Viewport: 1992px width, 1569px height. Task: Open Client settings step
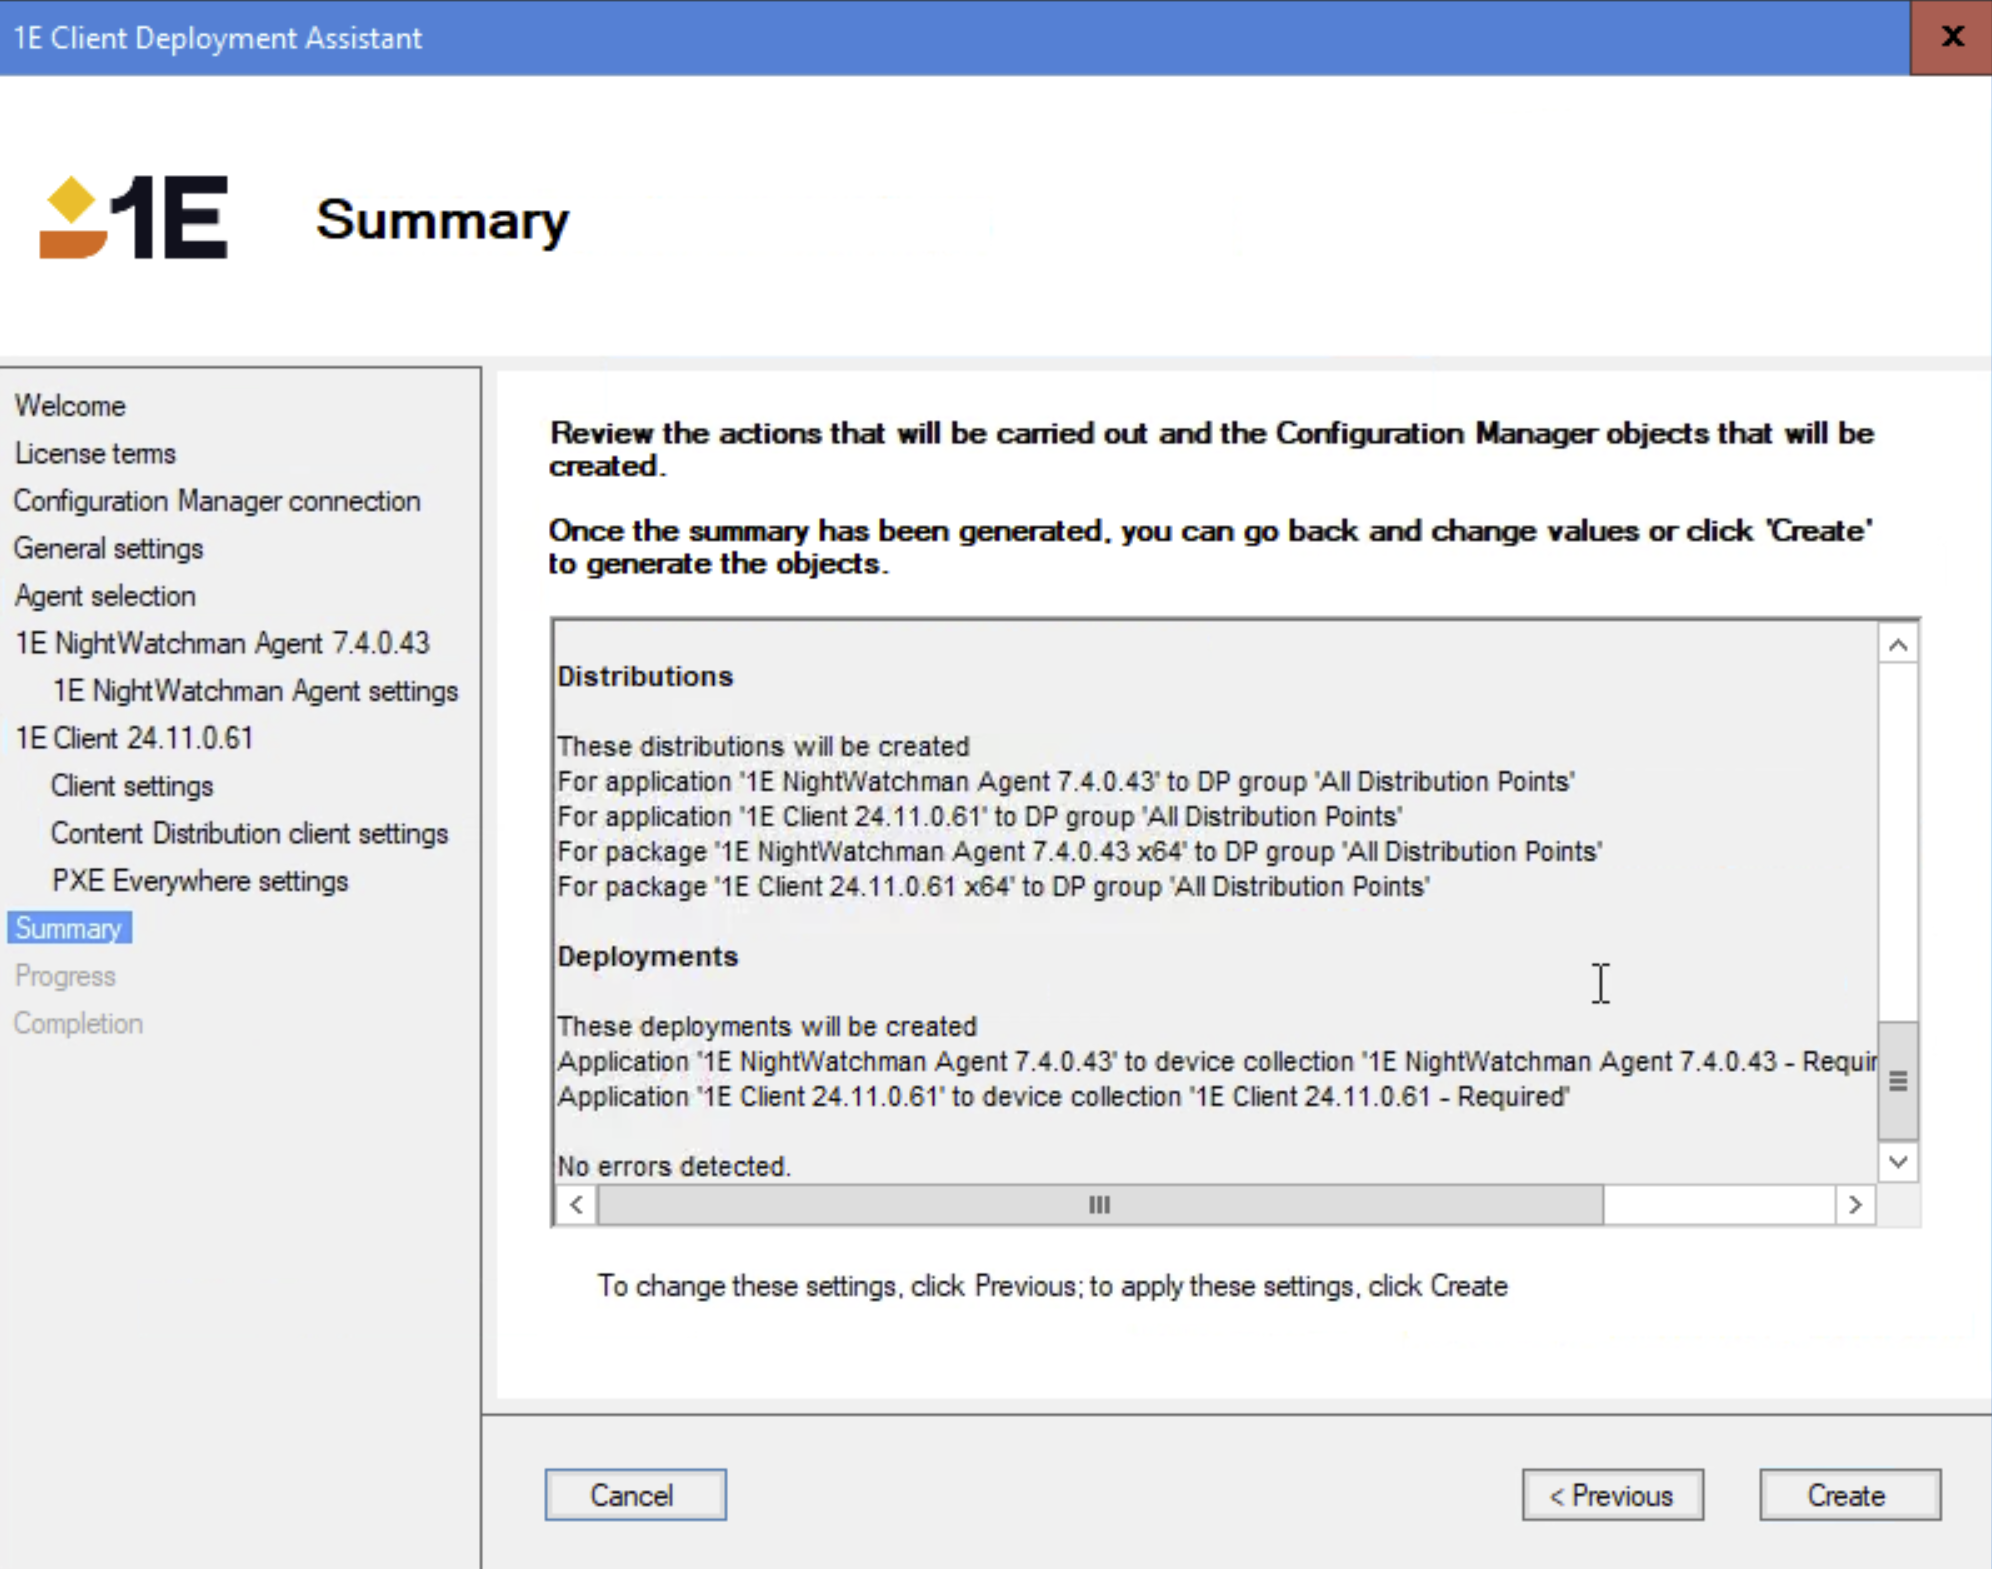[132, 786]
